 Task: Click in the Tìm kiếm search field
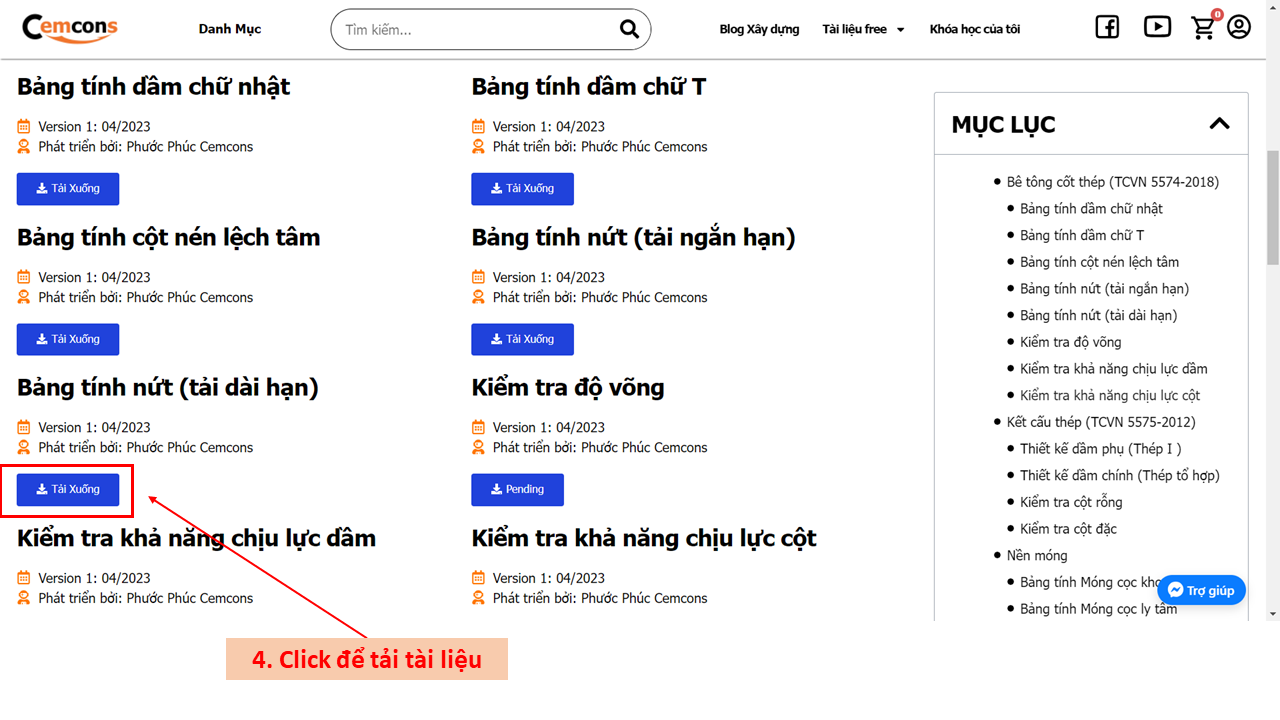coord(475,30)
